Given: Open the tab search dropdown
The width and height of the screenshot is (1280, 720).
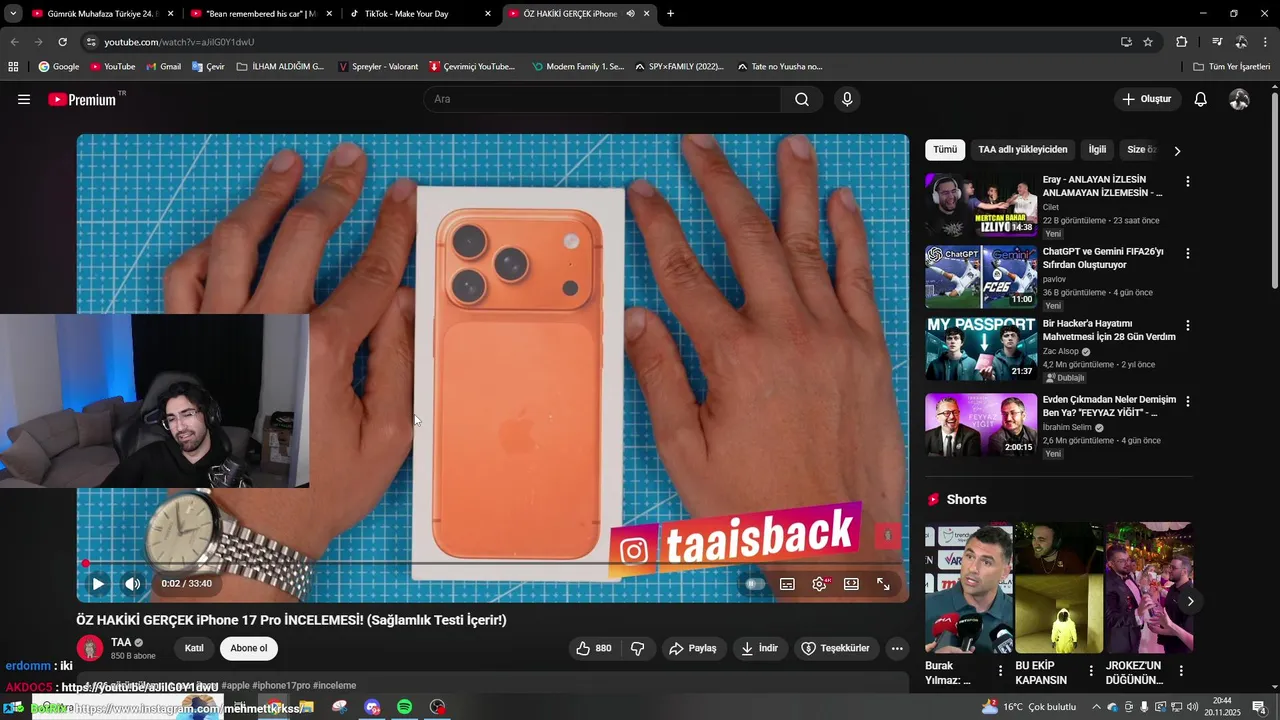Looking at the screenshot, I should click(x=13, y=13).
